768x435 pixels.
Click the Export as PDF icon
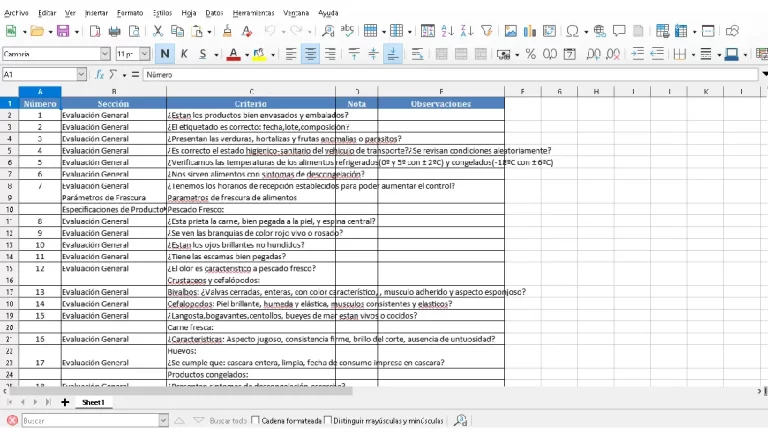(95, 31)
